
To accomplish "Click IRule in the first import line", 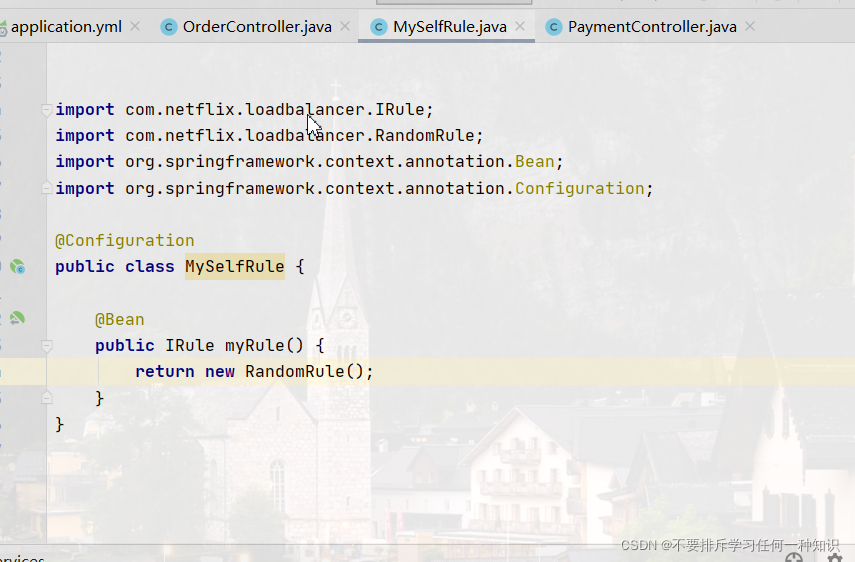I will 400,110.
